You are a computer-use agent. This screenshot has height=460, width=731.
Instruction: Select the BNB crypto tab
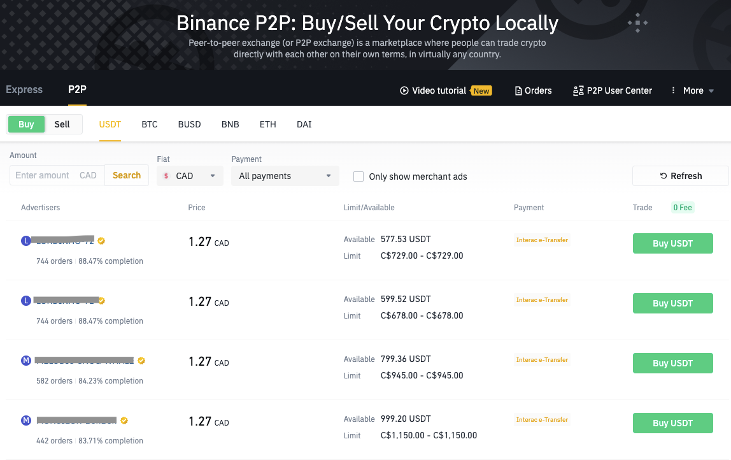tap(230, 124)
